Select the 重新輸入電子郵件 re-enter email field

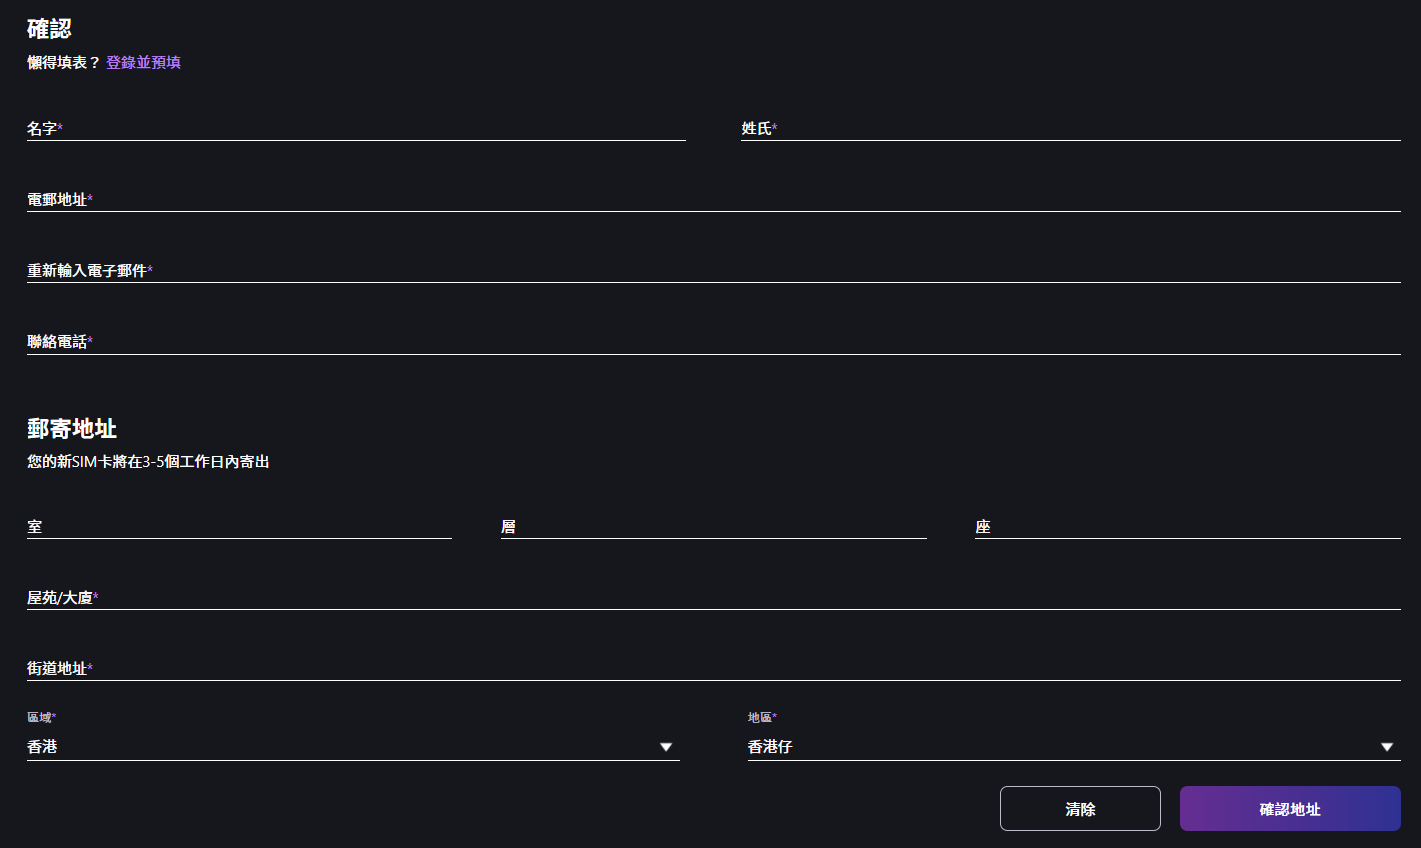(x=713, y=270)
